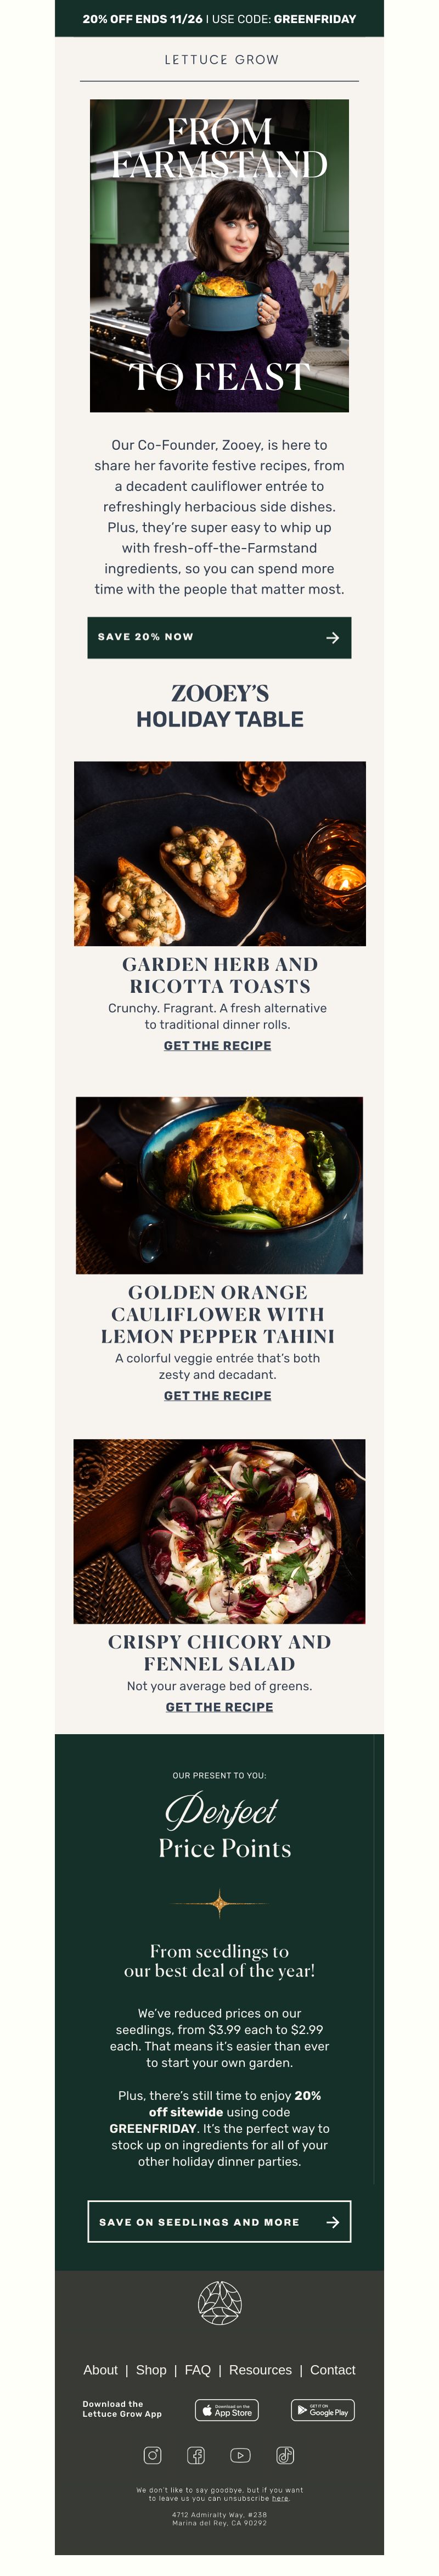This screenshot has width=439, height=2576.
Task: Click the arrow on Save 20% Now
Action: click(x=333, y=637)
